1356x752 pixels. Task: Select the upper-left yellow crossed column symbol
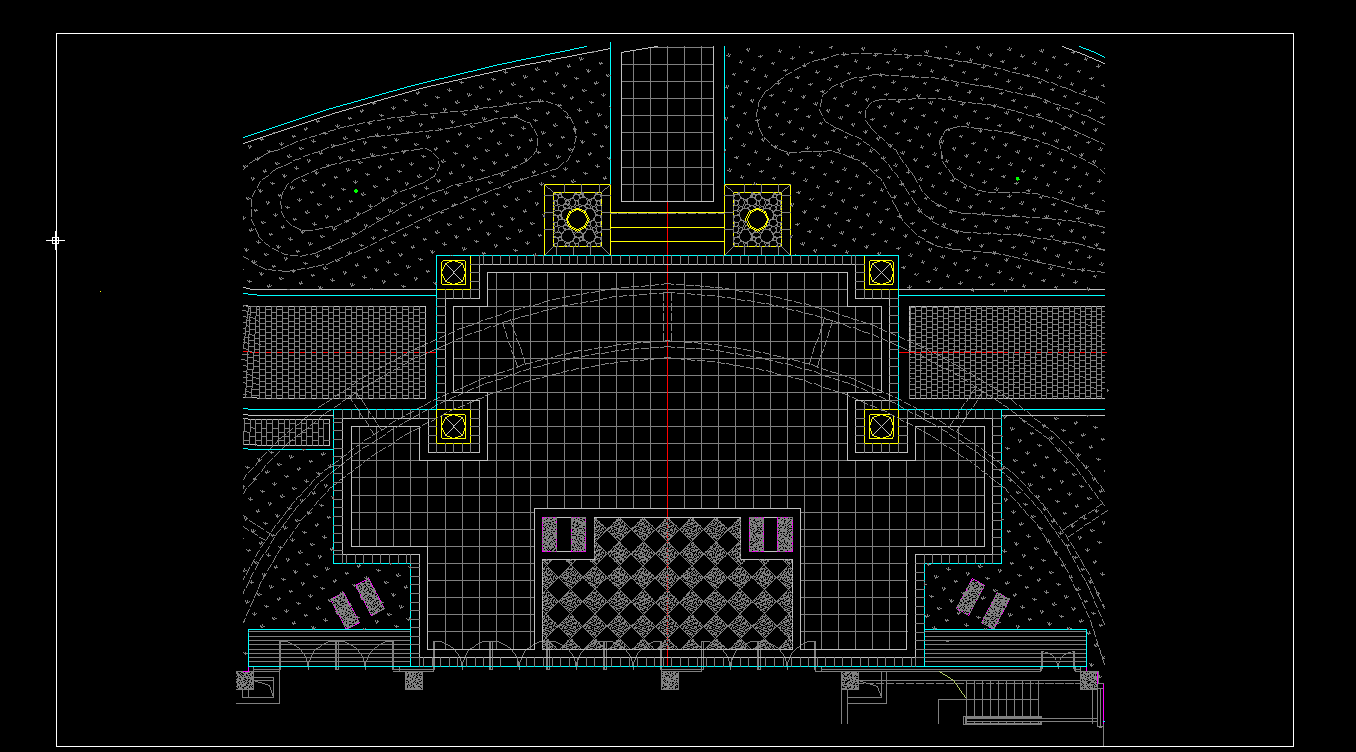[x=454, y=272]
